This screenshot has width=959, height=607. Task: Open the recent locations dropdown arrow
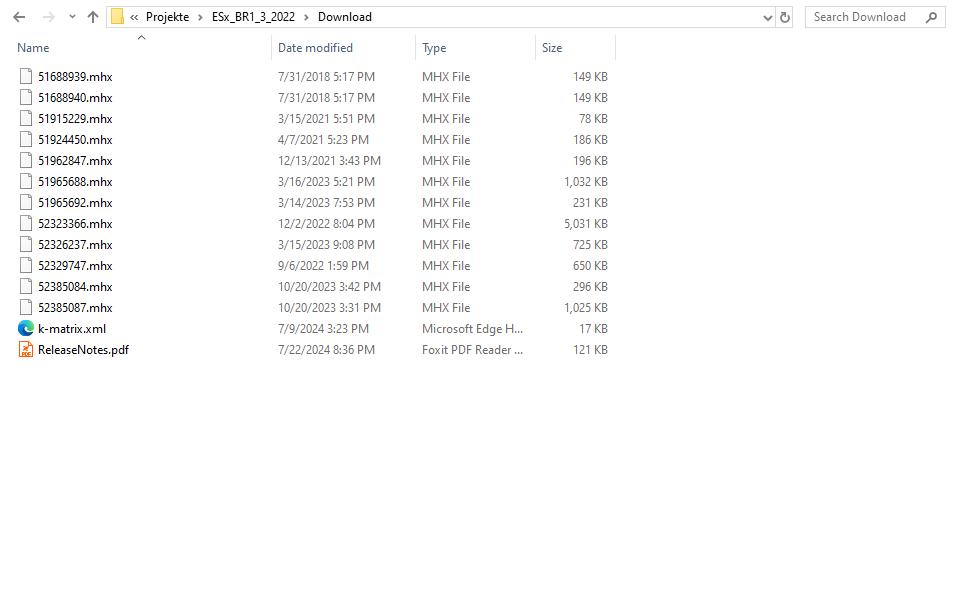coord(72,17)
